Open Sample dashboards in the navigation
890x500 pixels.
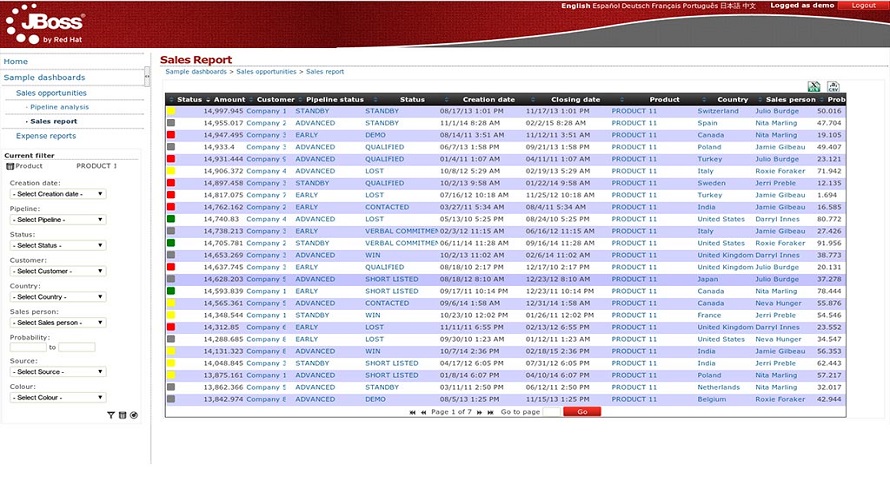(x=44, y=77)
